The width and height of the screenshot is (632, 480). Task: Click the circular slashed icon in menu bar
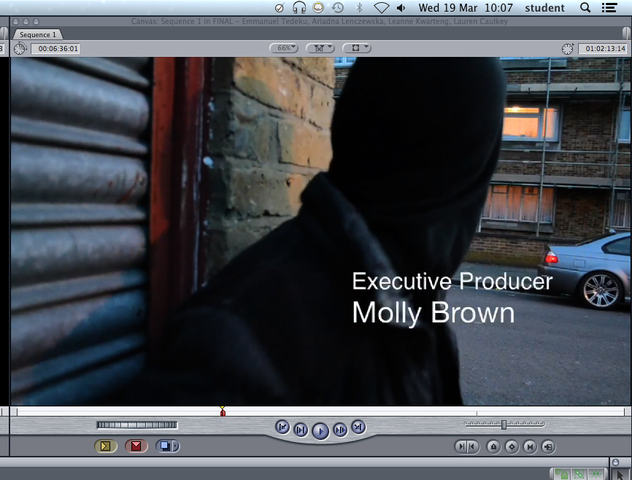(x=279, y=8)
